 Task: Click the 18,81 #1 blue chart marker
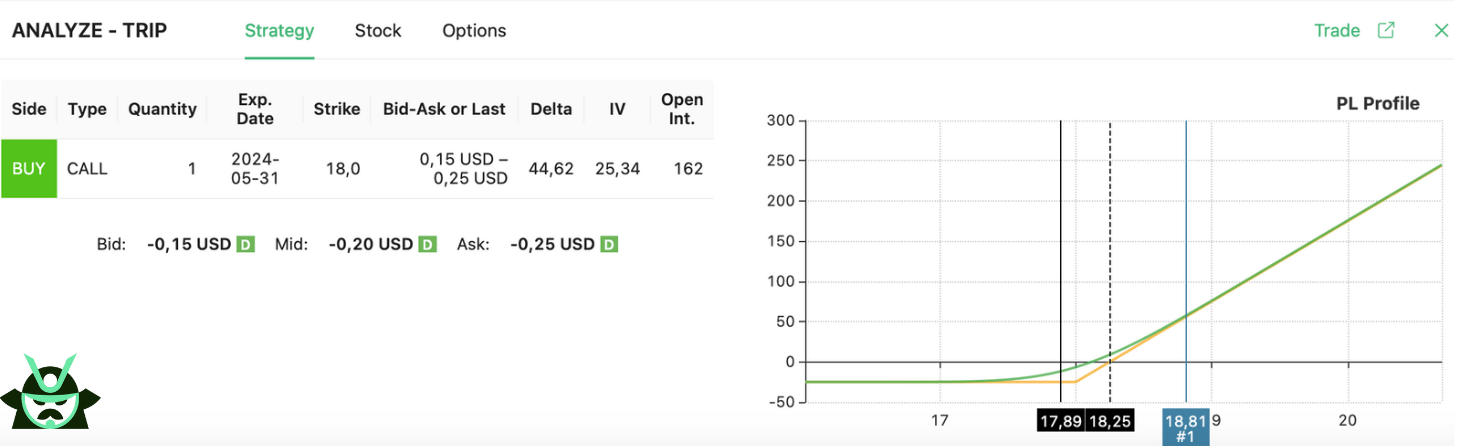point(1186,427)
